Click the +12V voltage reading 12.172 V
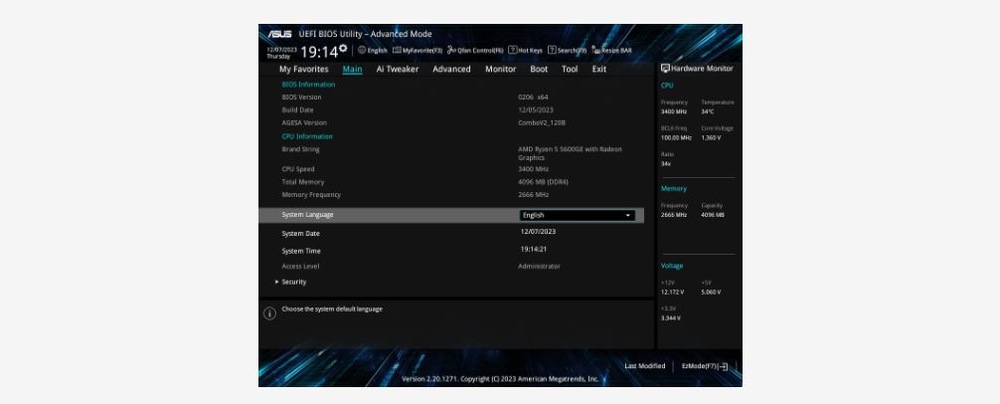Screen dimensions: 1000x404 point(672,292)
